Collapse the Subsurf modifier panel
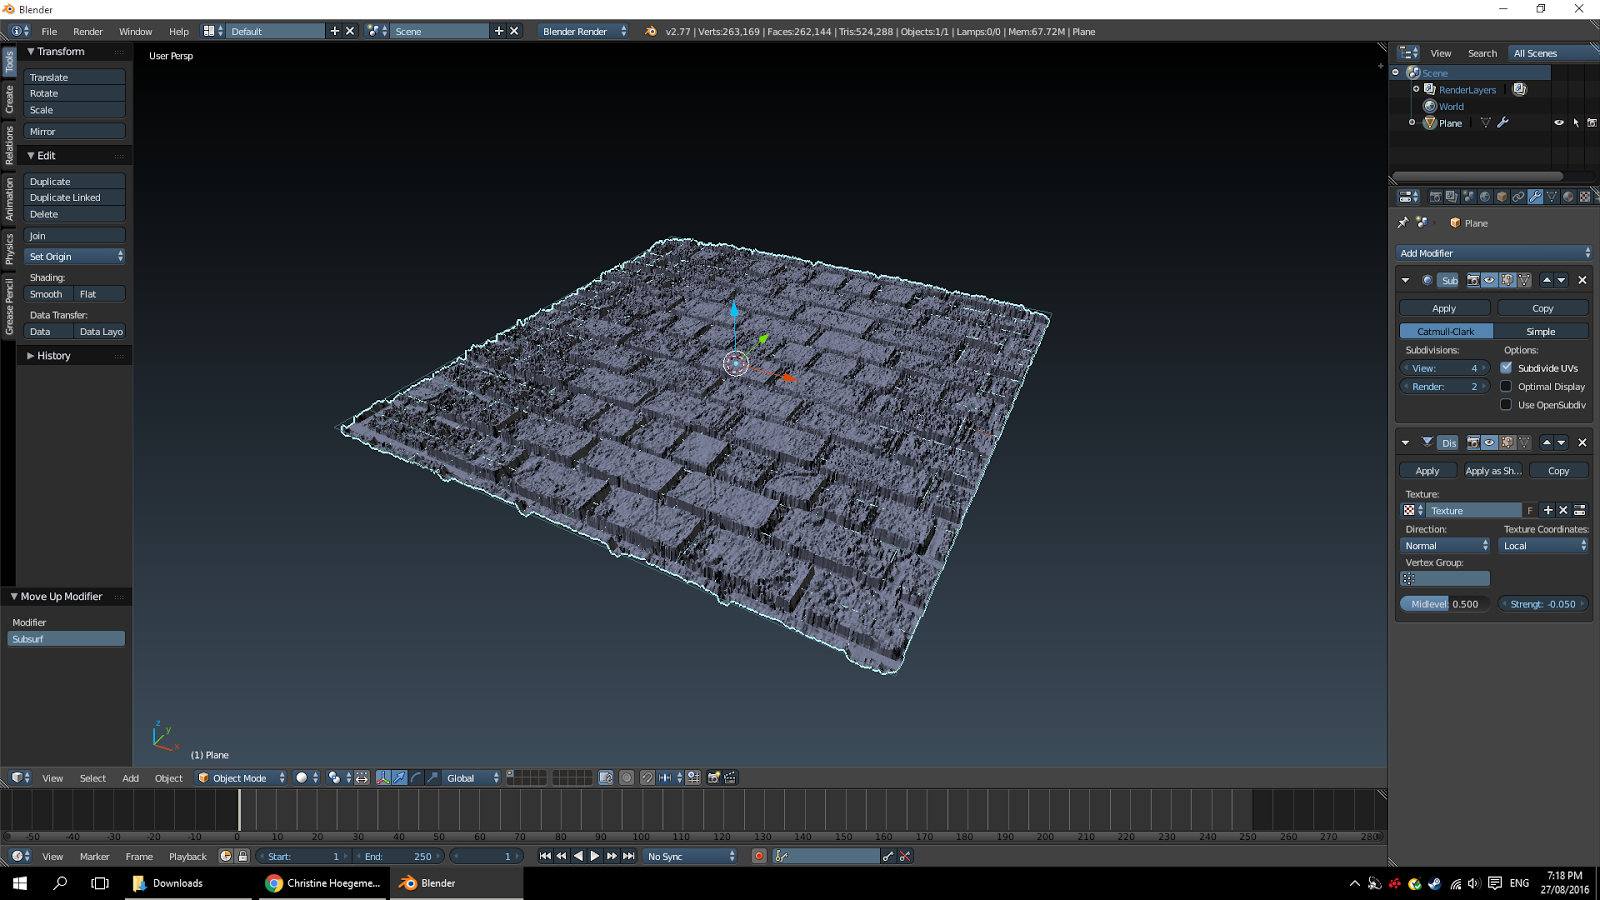The height and width of the screenshot is (900, 1600). point(1406,280)
